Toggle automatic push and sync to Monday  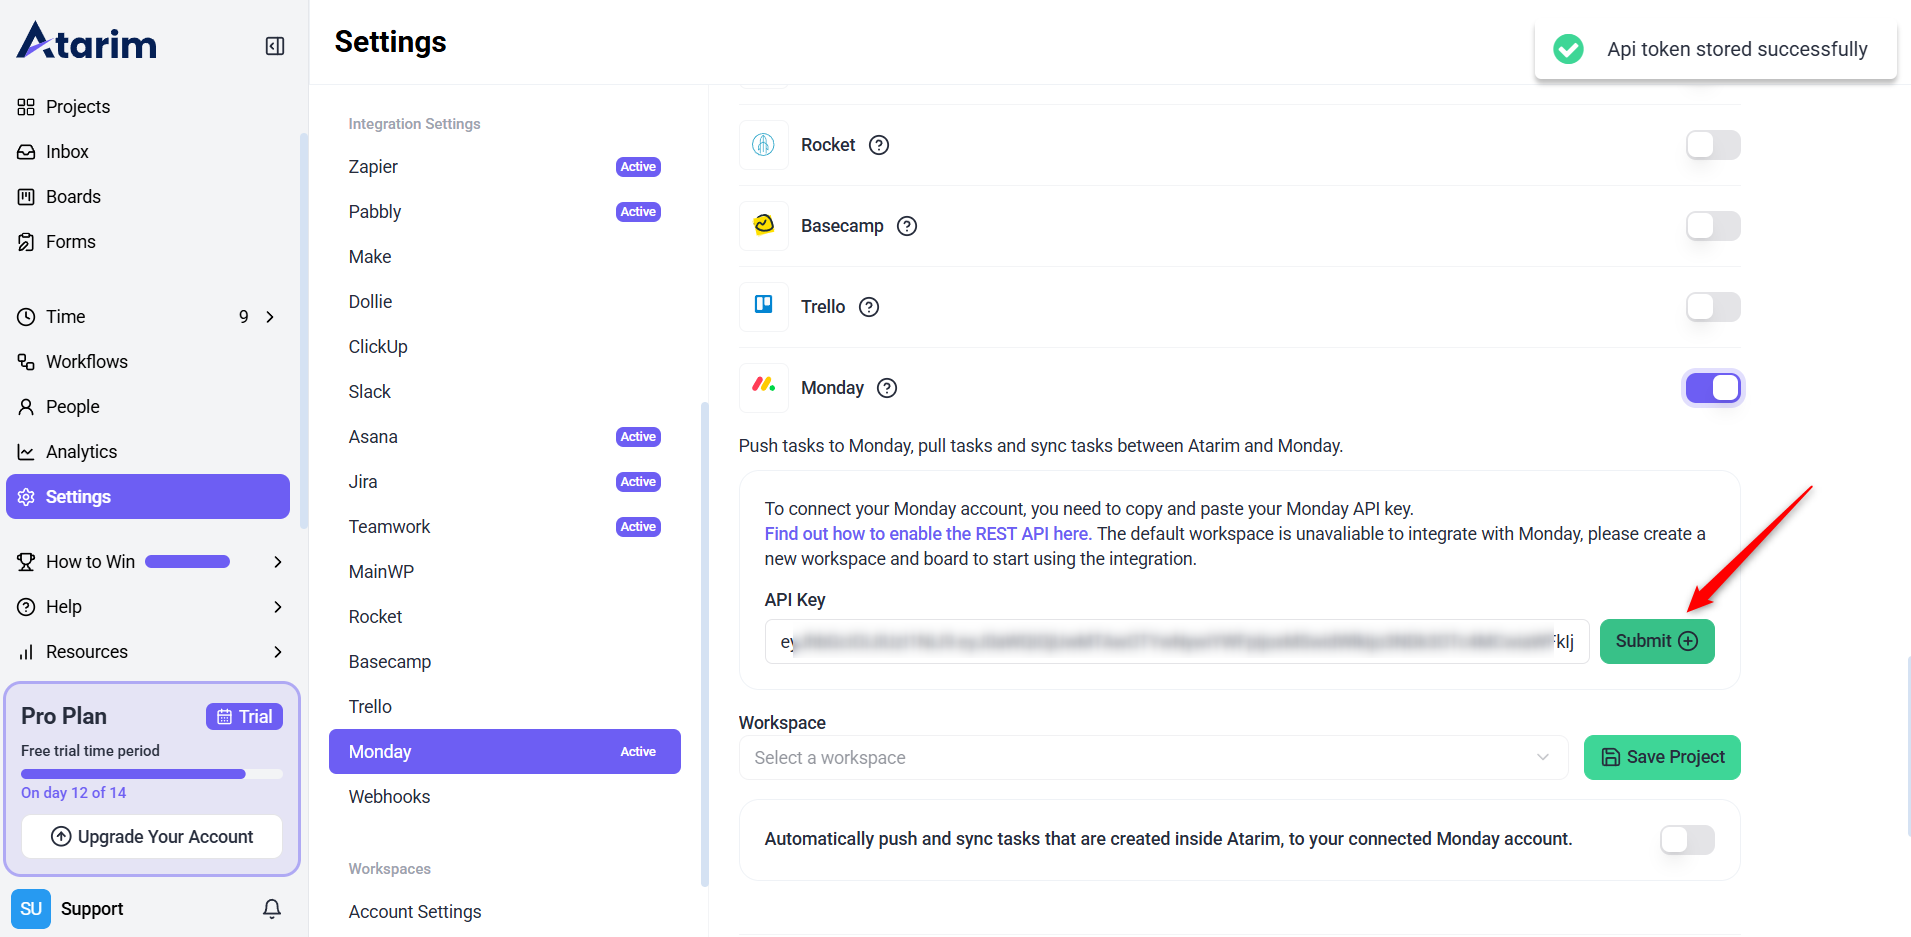[1687, 840]
